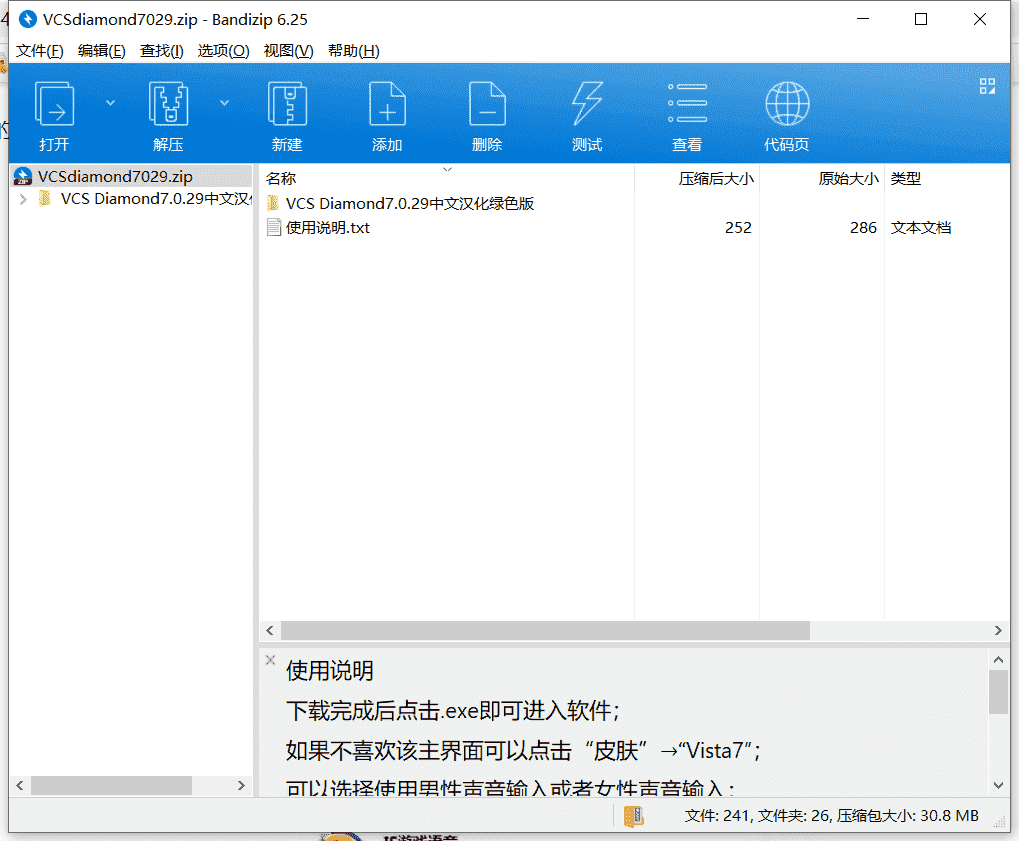Select VCS Diamond7.0.29中文汉 folder in tree
Viewport: 1019px width, 841px height.
click(x=156, y=198)
